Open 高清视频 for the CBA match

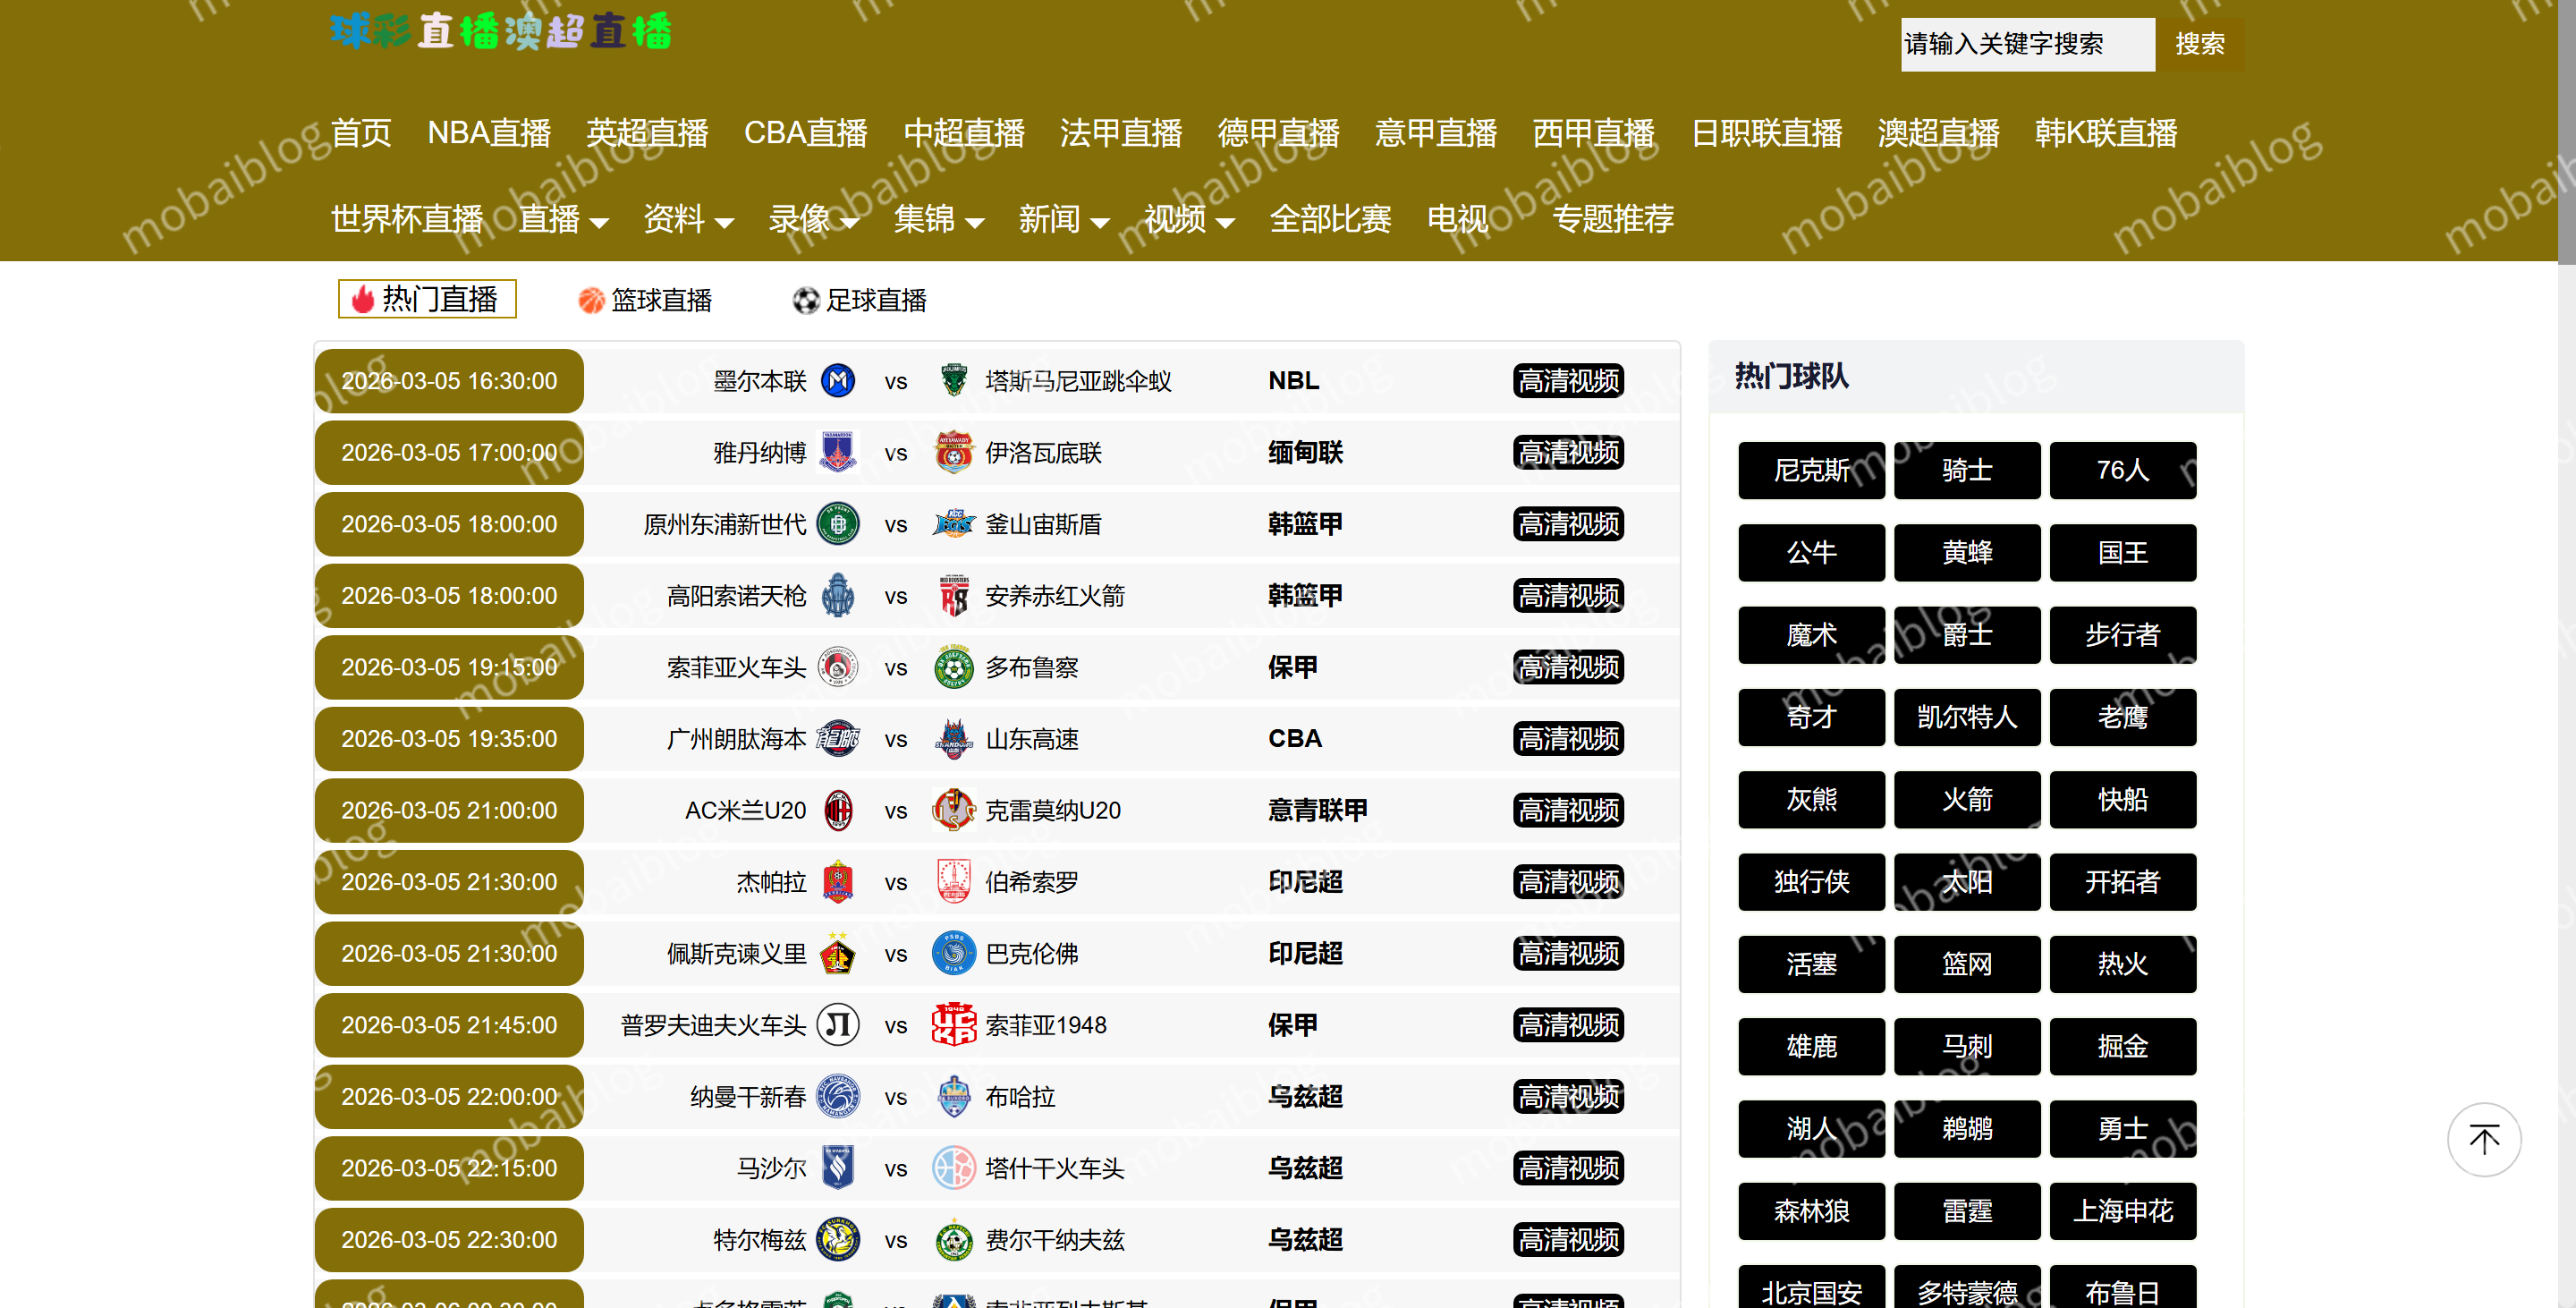(1568, 739)
